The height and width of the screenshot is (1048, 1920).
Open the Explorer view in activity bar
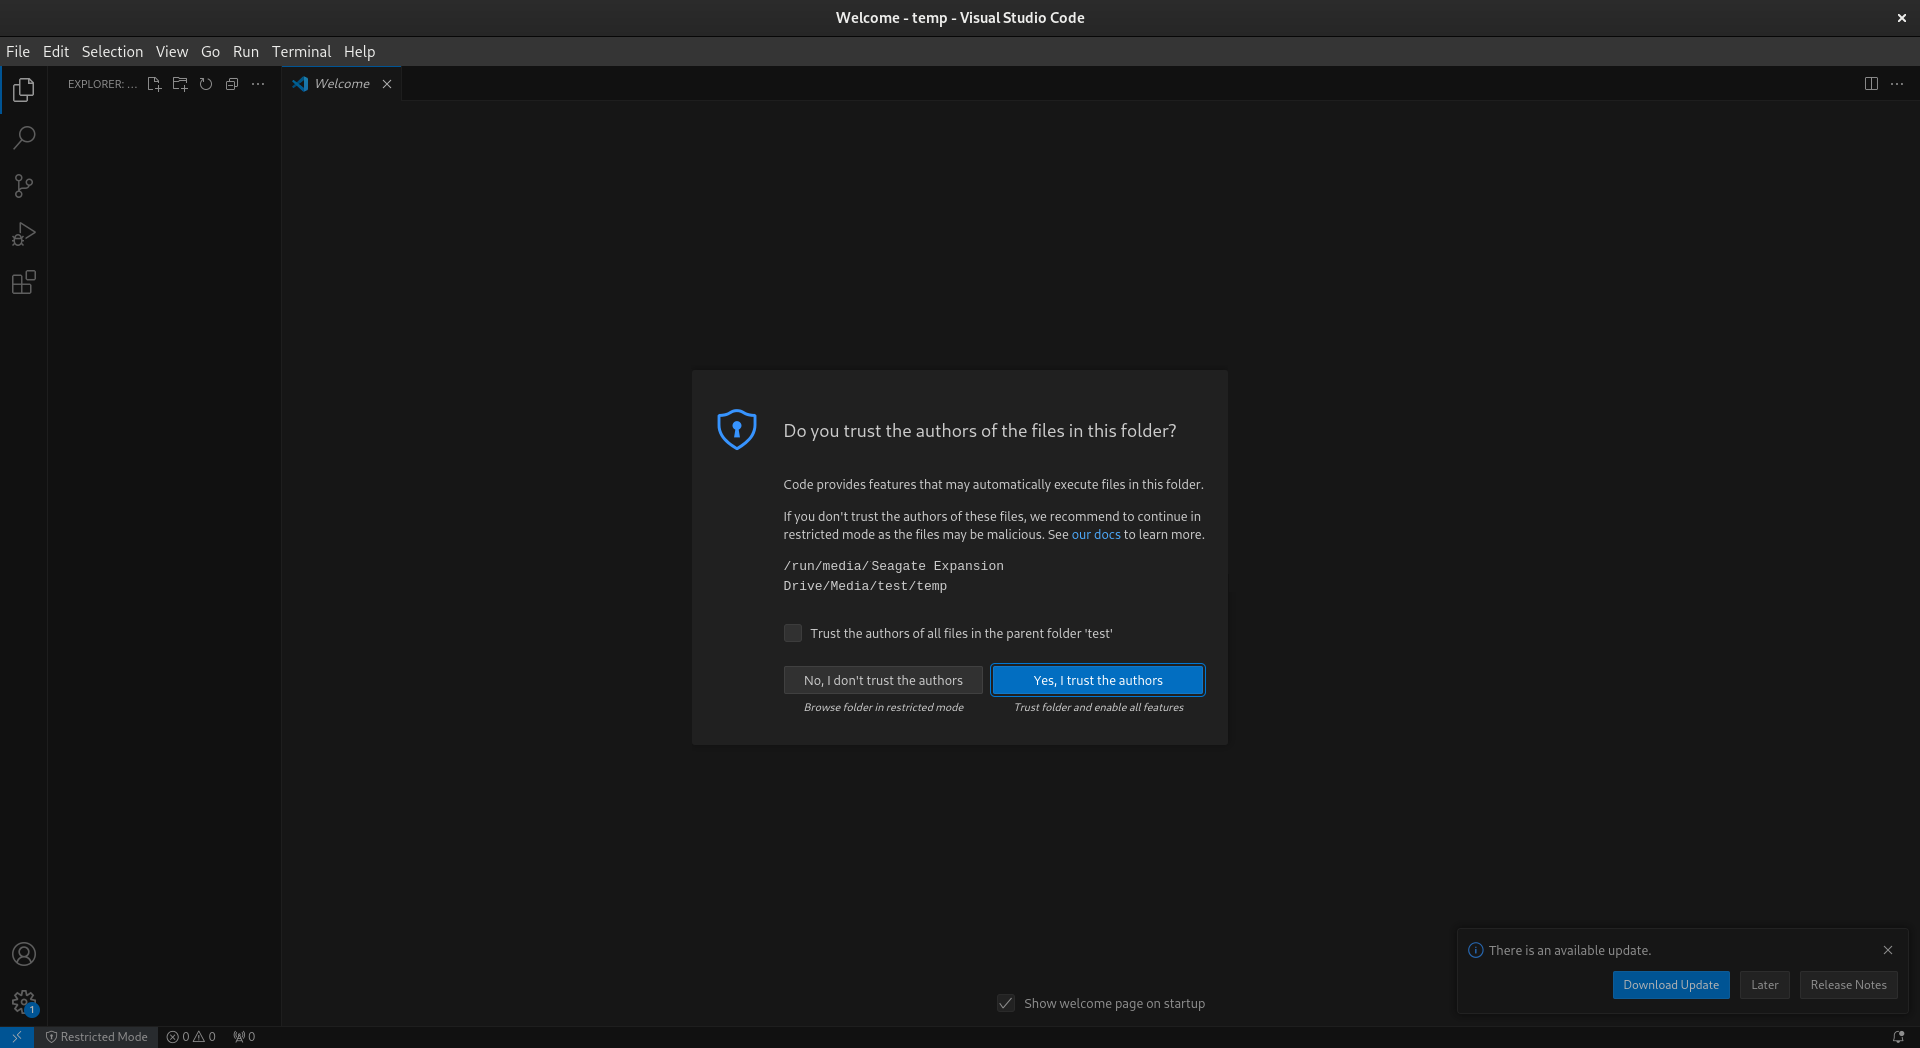pos(24,90)
